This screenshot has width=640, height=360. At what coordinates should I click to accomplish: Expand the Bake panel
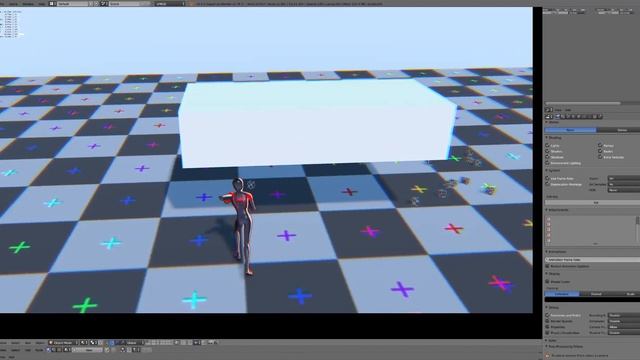547,340
